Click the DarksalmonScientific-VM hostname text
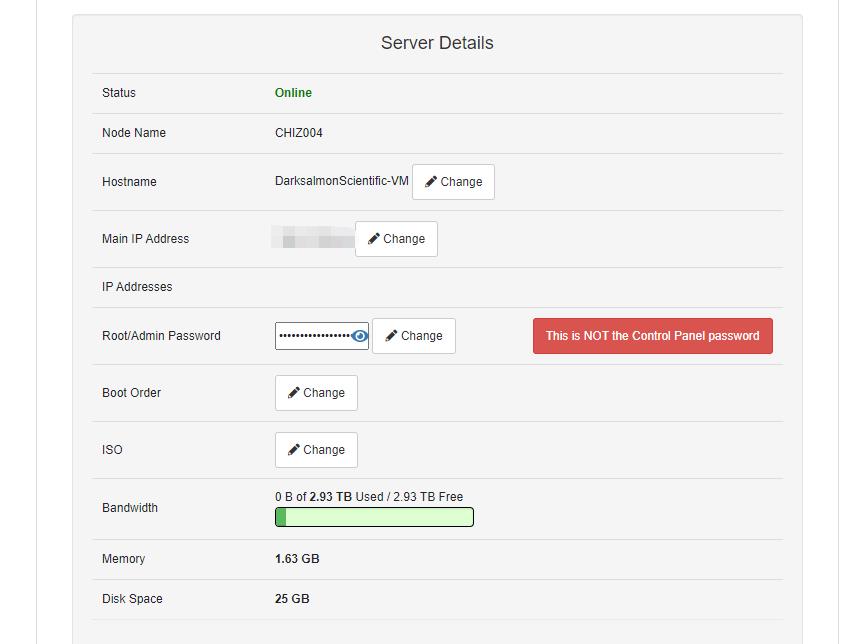Image resolution: width=863 pixels, height=644 pixels. (x=341, y=182)
